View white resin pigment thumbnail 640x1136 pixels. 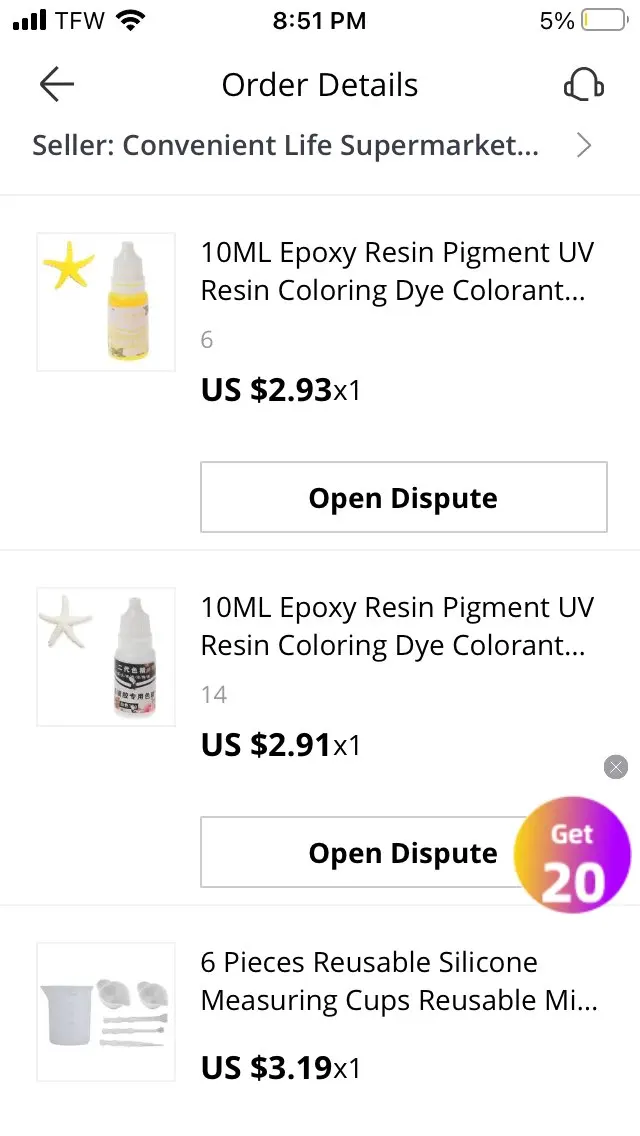pos(106,656)
